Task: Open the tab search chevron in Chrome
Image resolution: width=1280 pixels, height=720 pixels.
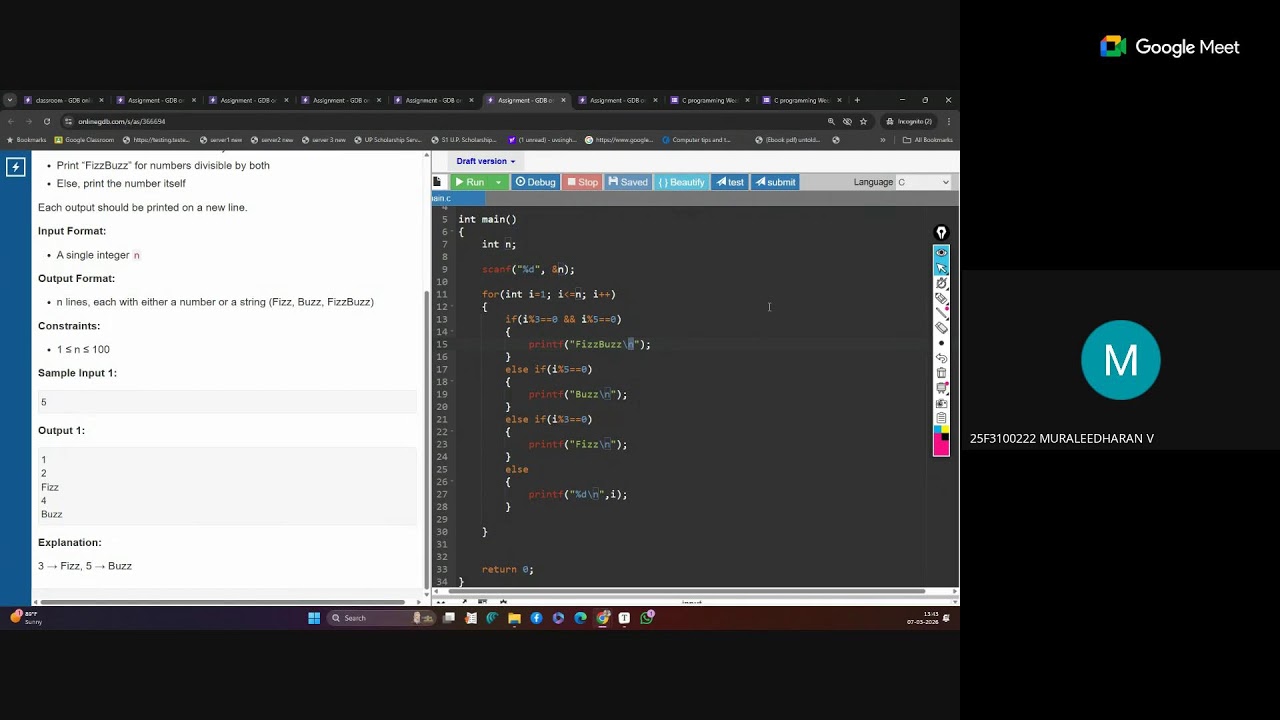Action: point(9,100)
